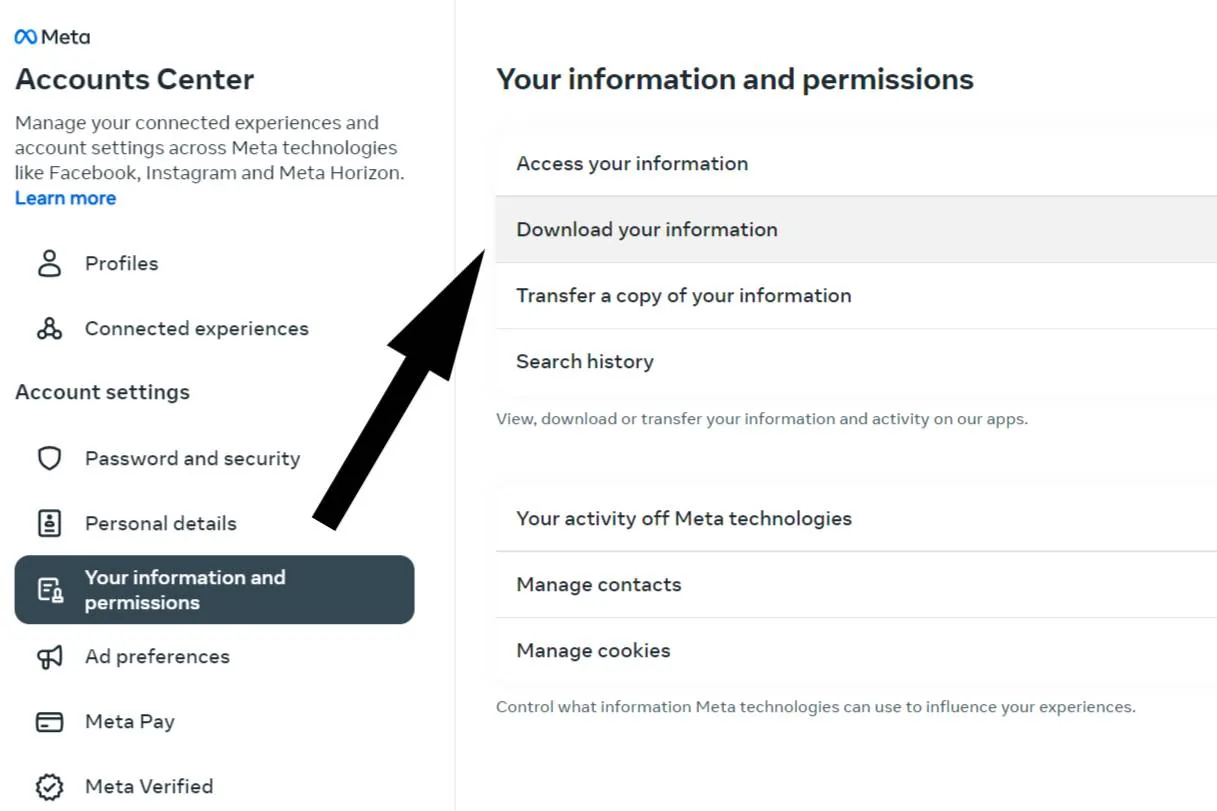Open Meta Verified settings

(x=148, y=786)
